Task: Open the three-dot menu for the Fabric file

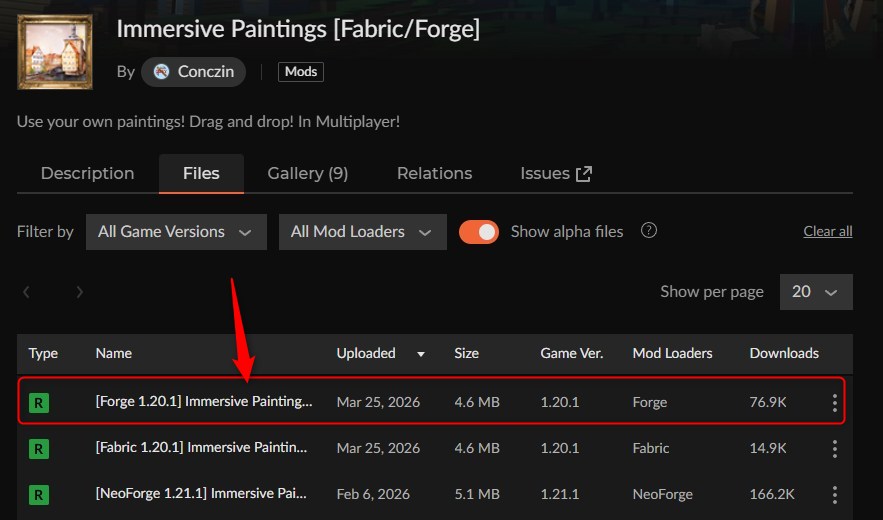Action: [x=835, y=448]
